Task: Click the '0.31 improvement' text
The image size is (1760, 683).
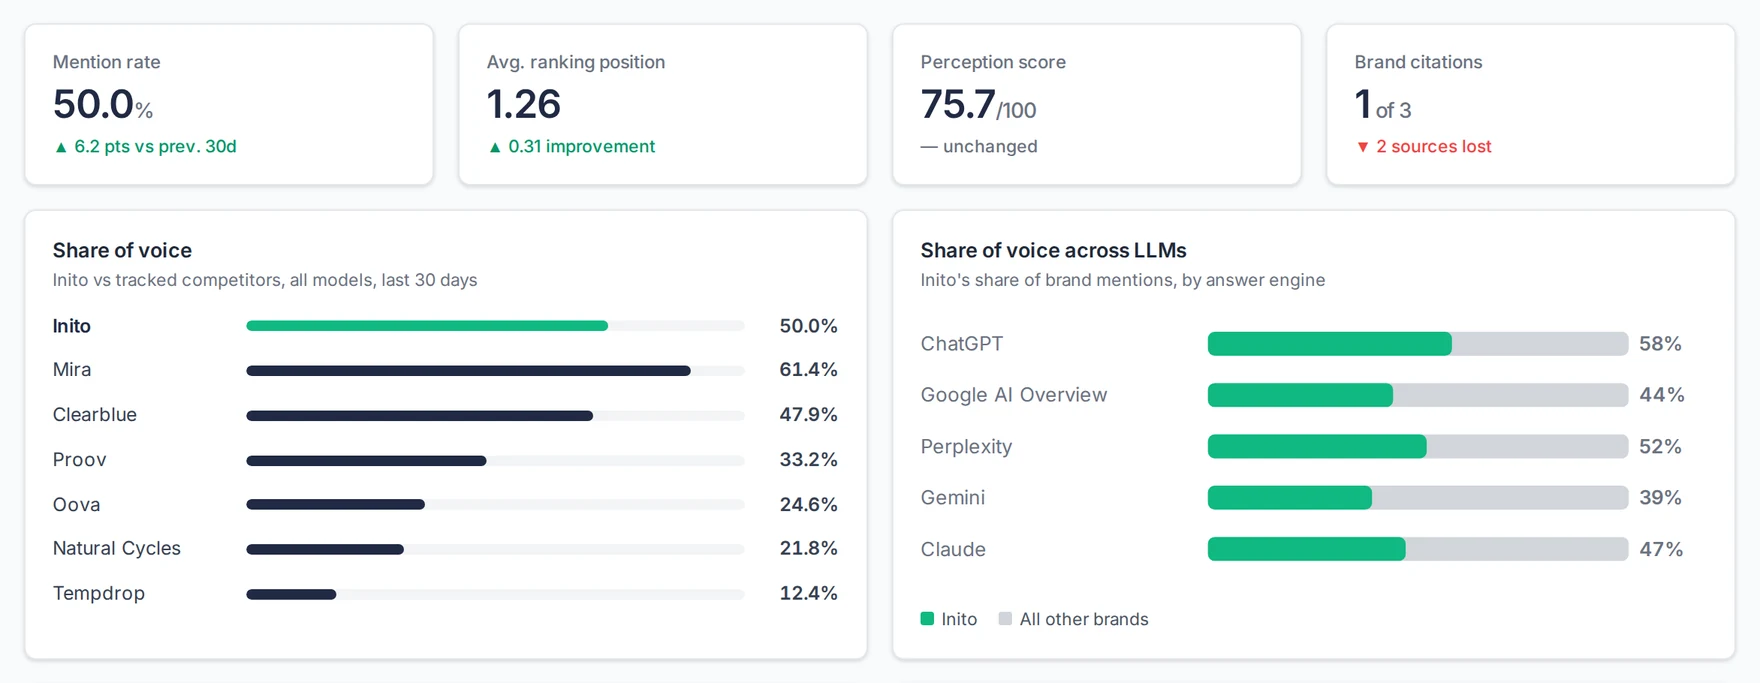Action: click(x=581, y=146)
